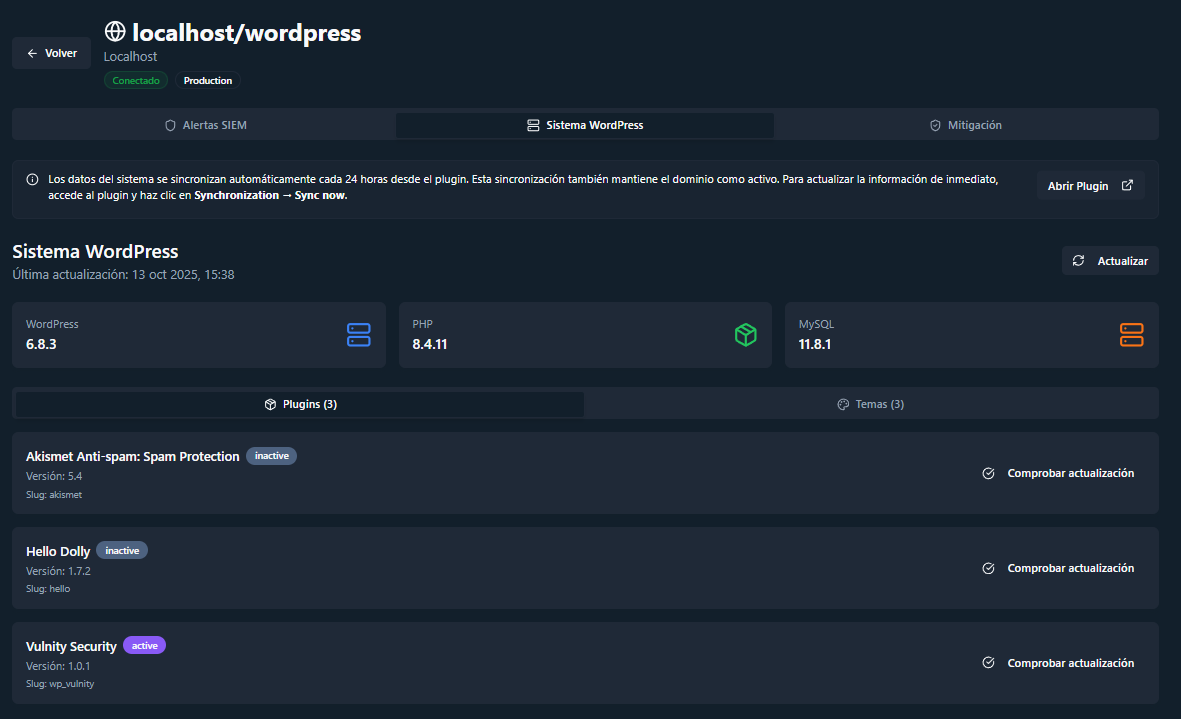Click the Conectado status badge
Screen dimensions: 1181x719
136,81
